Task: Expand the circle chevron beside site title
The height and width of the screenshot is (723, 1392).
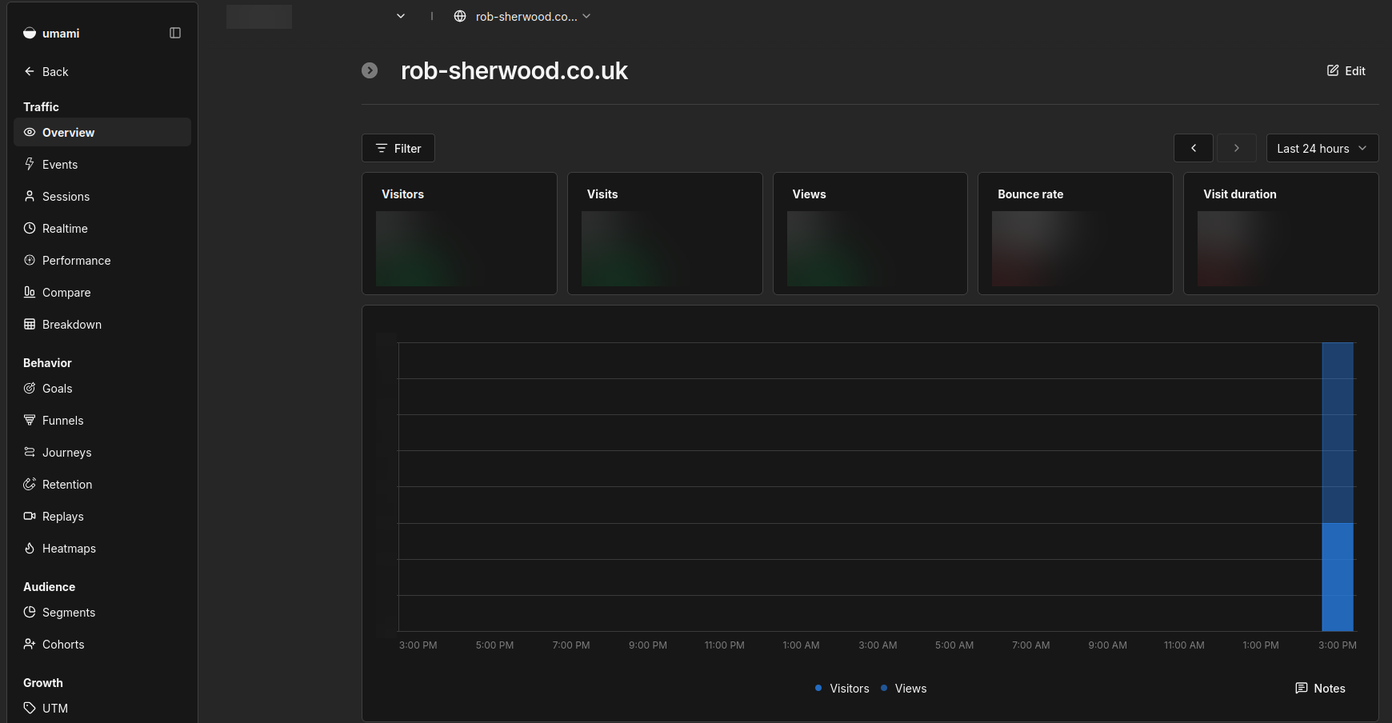Action: (370, 70)
